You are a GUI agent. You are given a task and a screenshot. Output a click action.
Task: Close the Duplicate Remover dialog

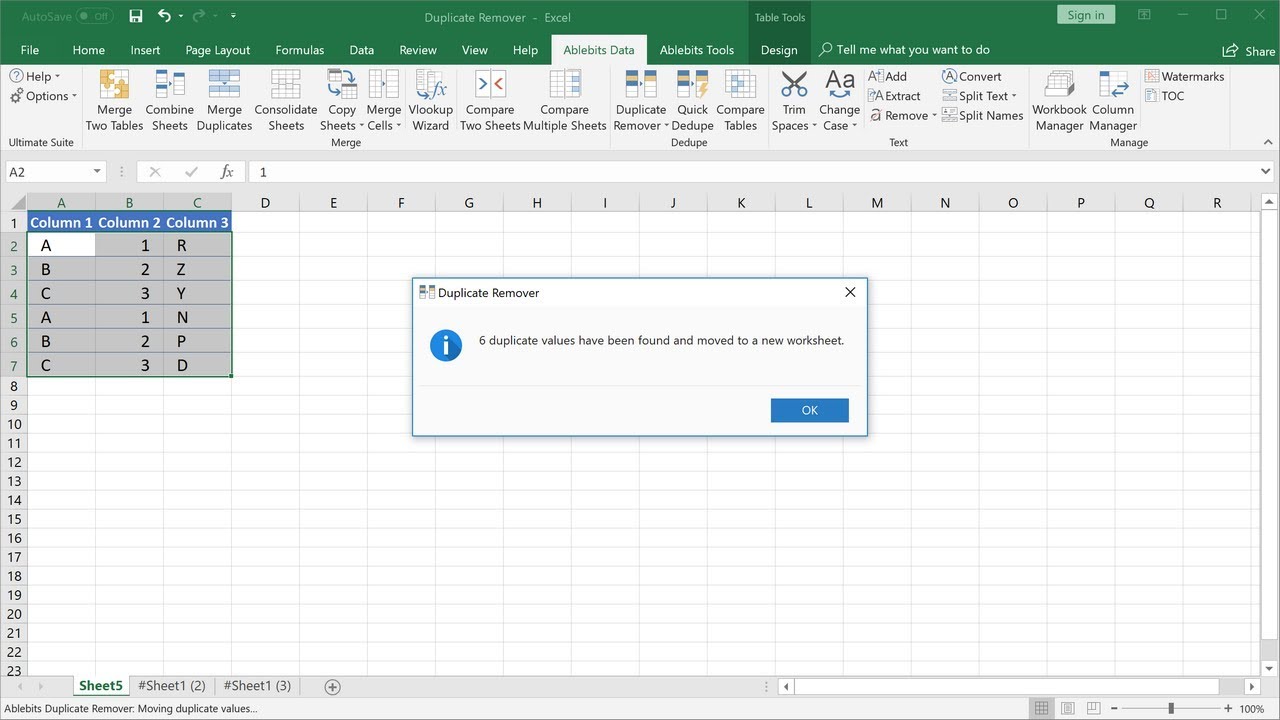[x=850, y=293]
